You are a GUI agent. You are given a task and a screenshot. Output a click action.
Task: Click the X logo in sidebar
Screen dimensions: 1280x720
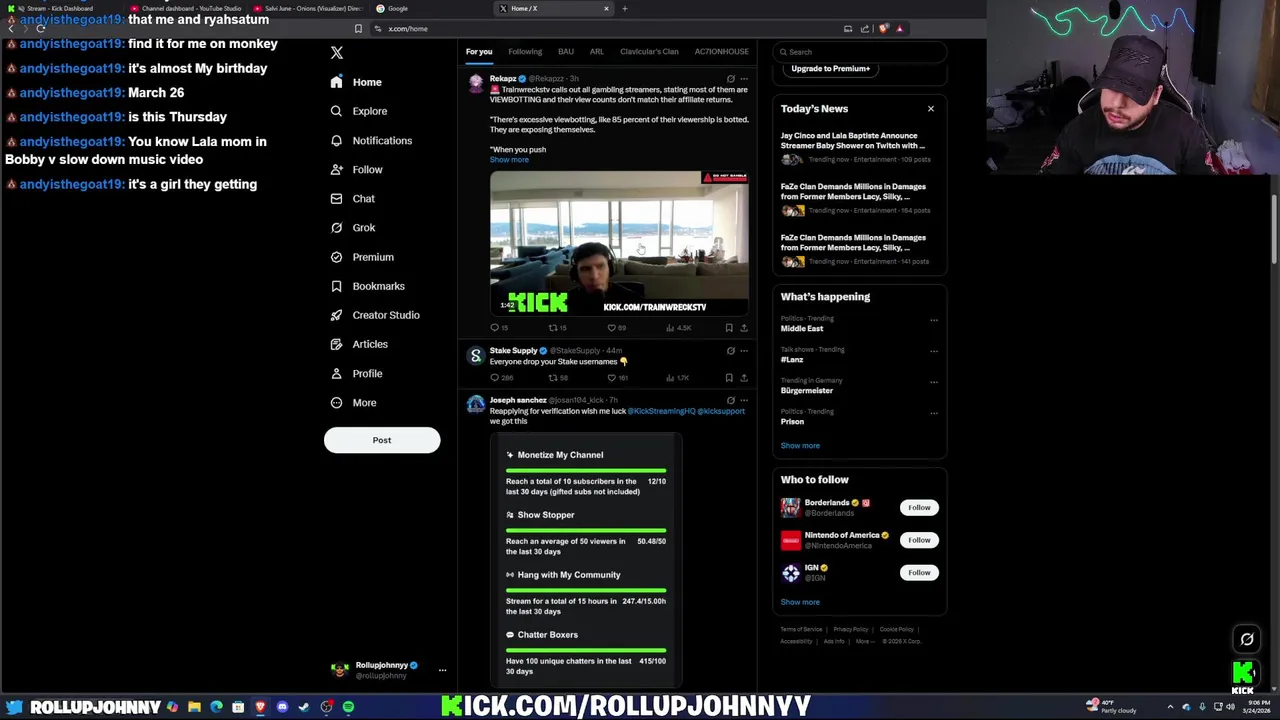[x=337, y=52]
